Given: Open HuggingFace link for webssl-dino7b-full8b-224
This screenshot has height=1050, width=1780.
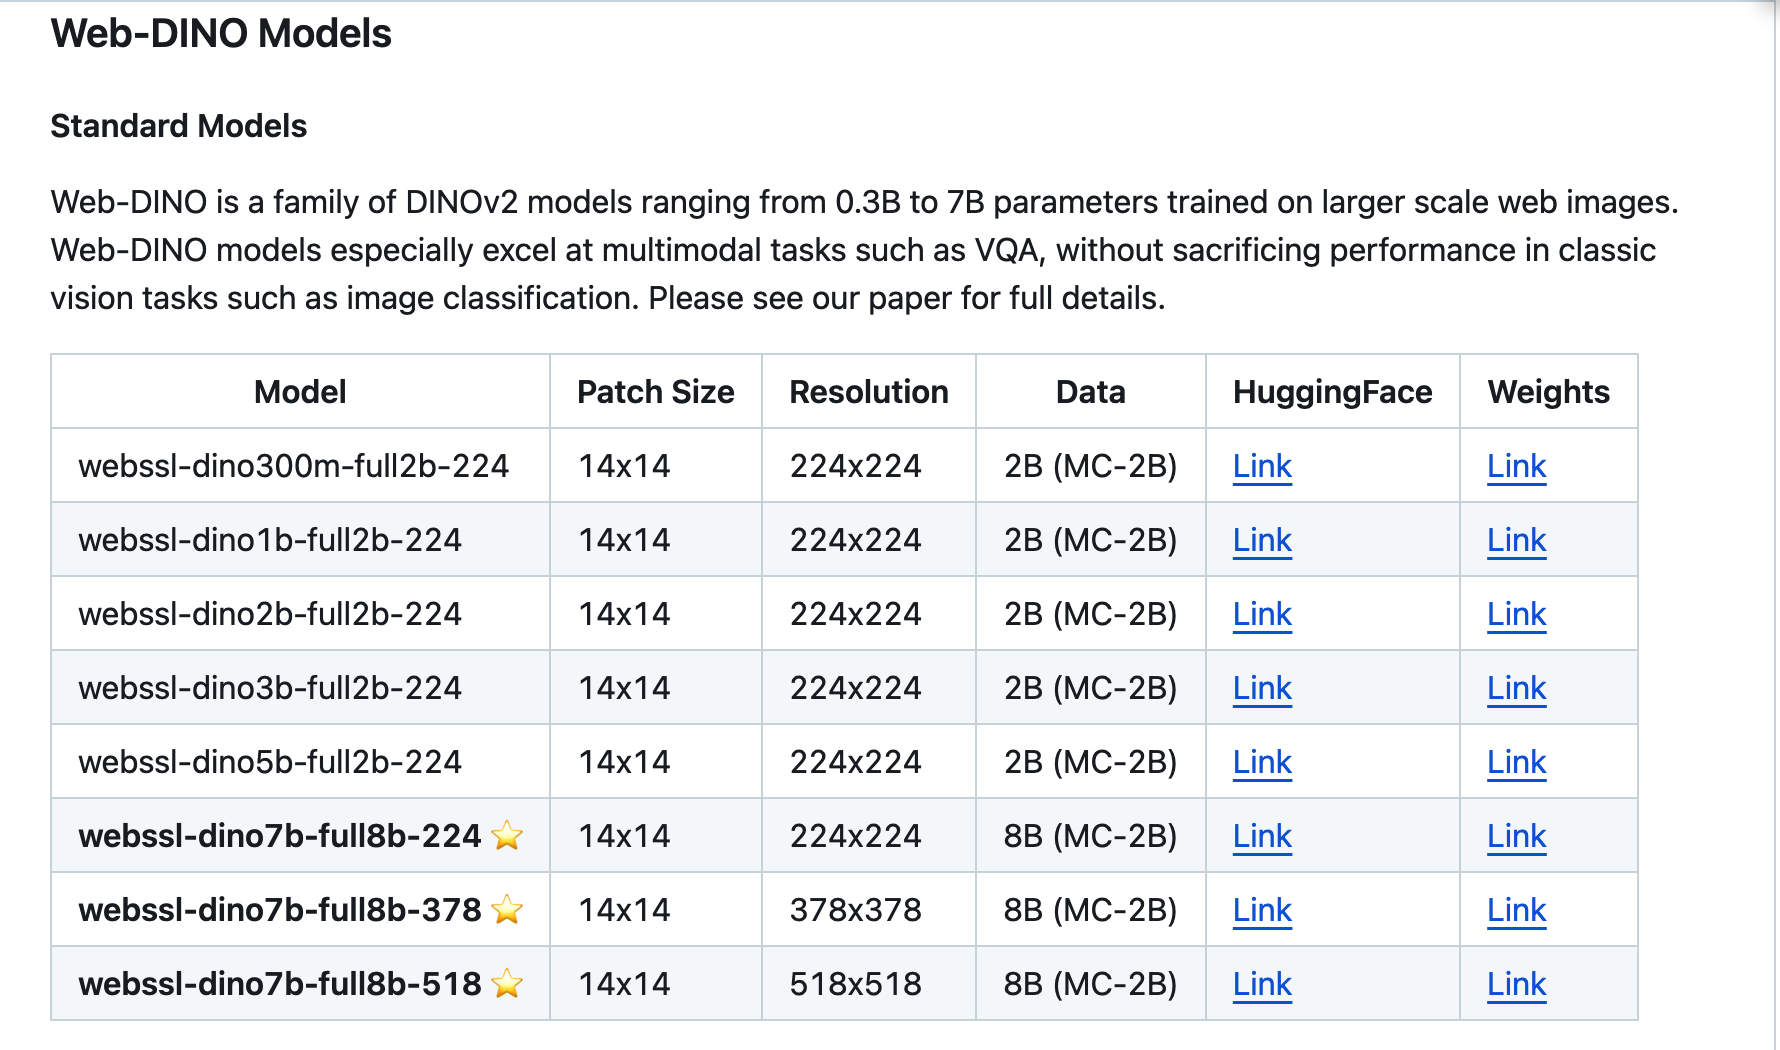Looking at the screenshot, I should point(1262,836).
